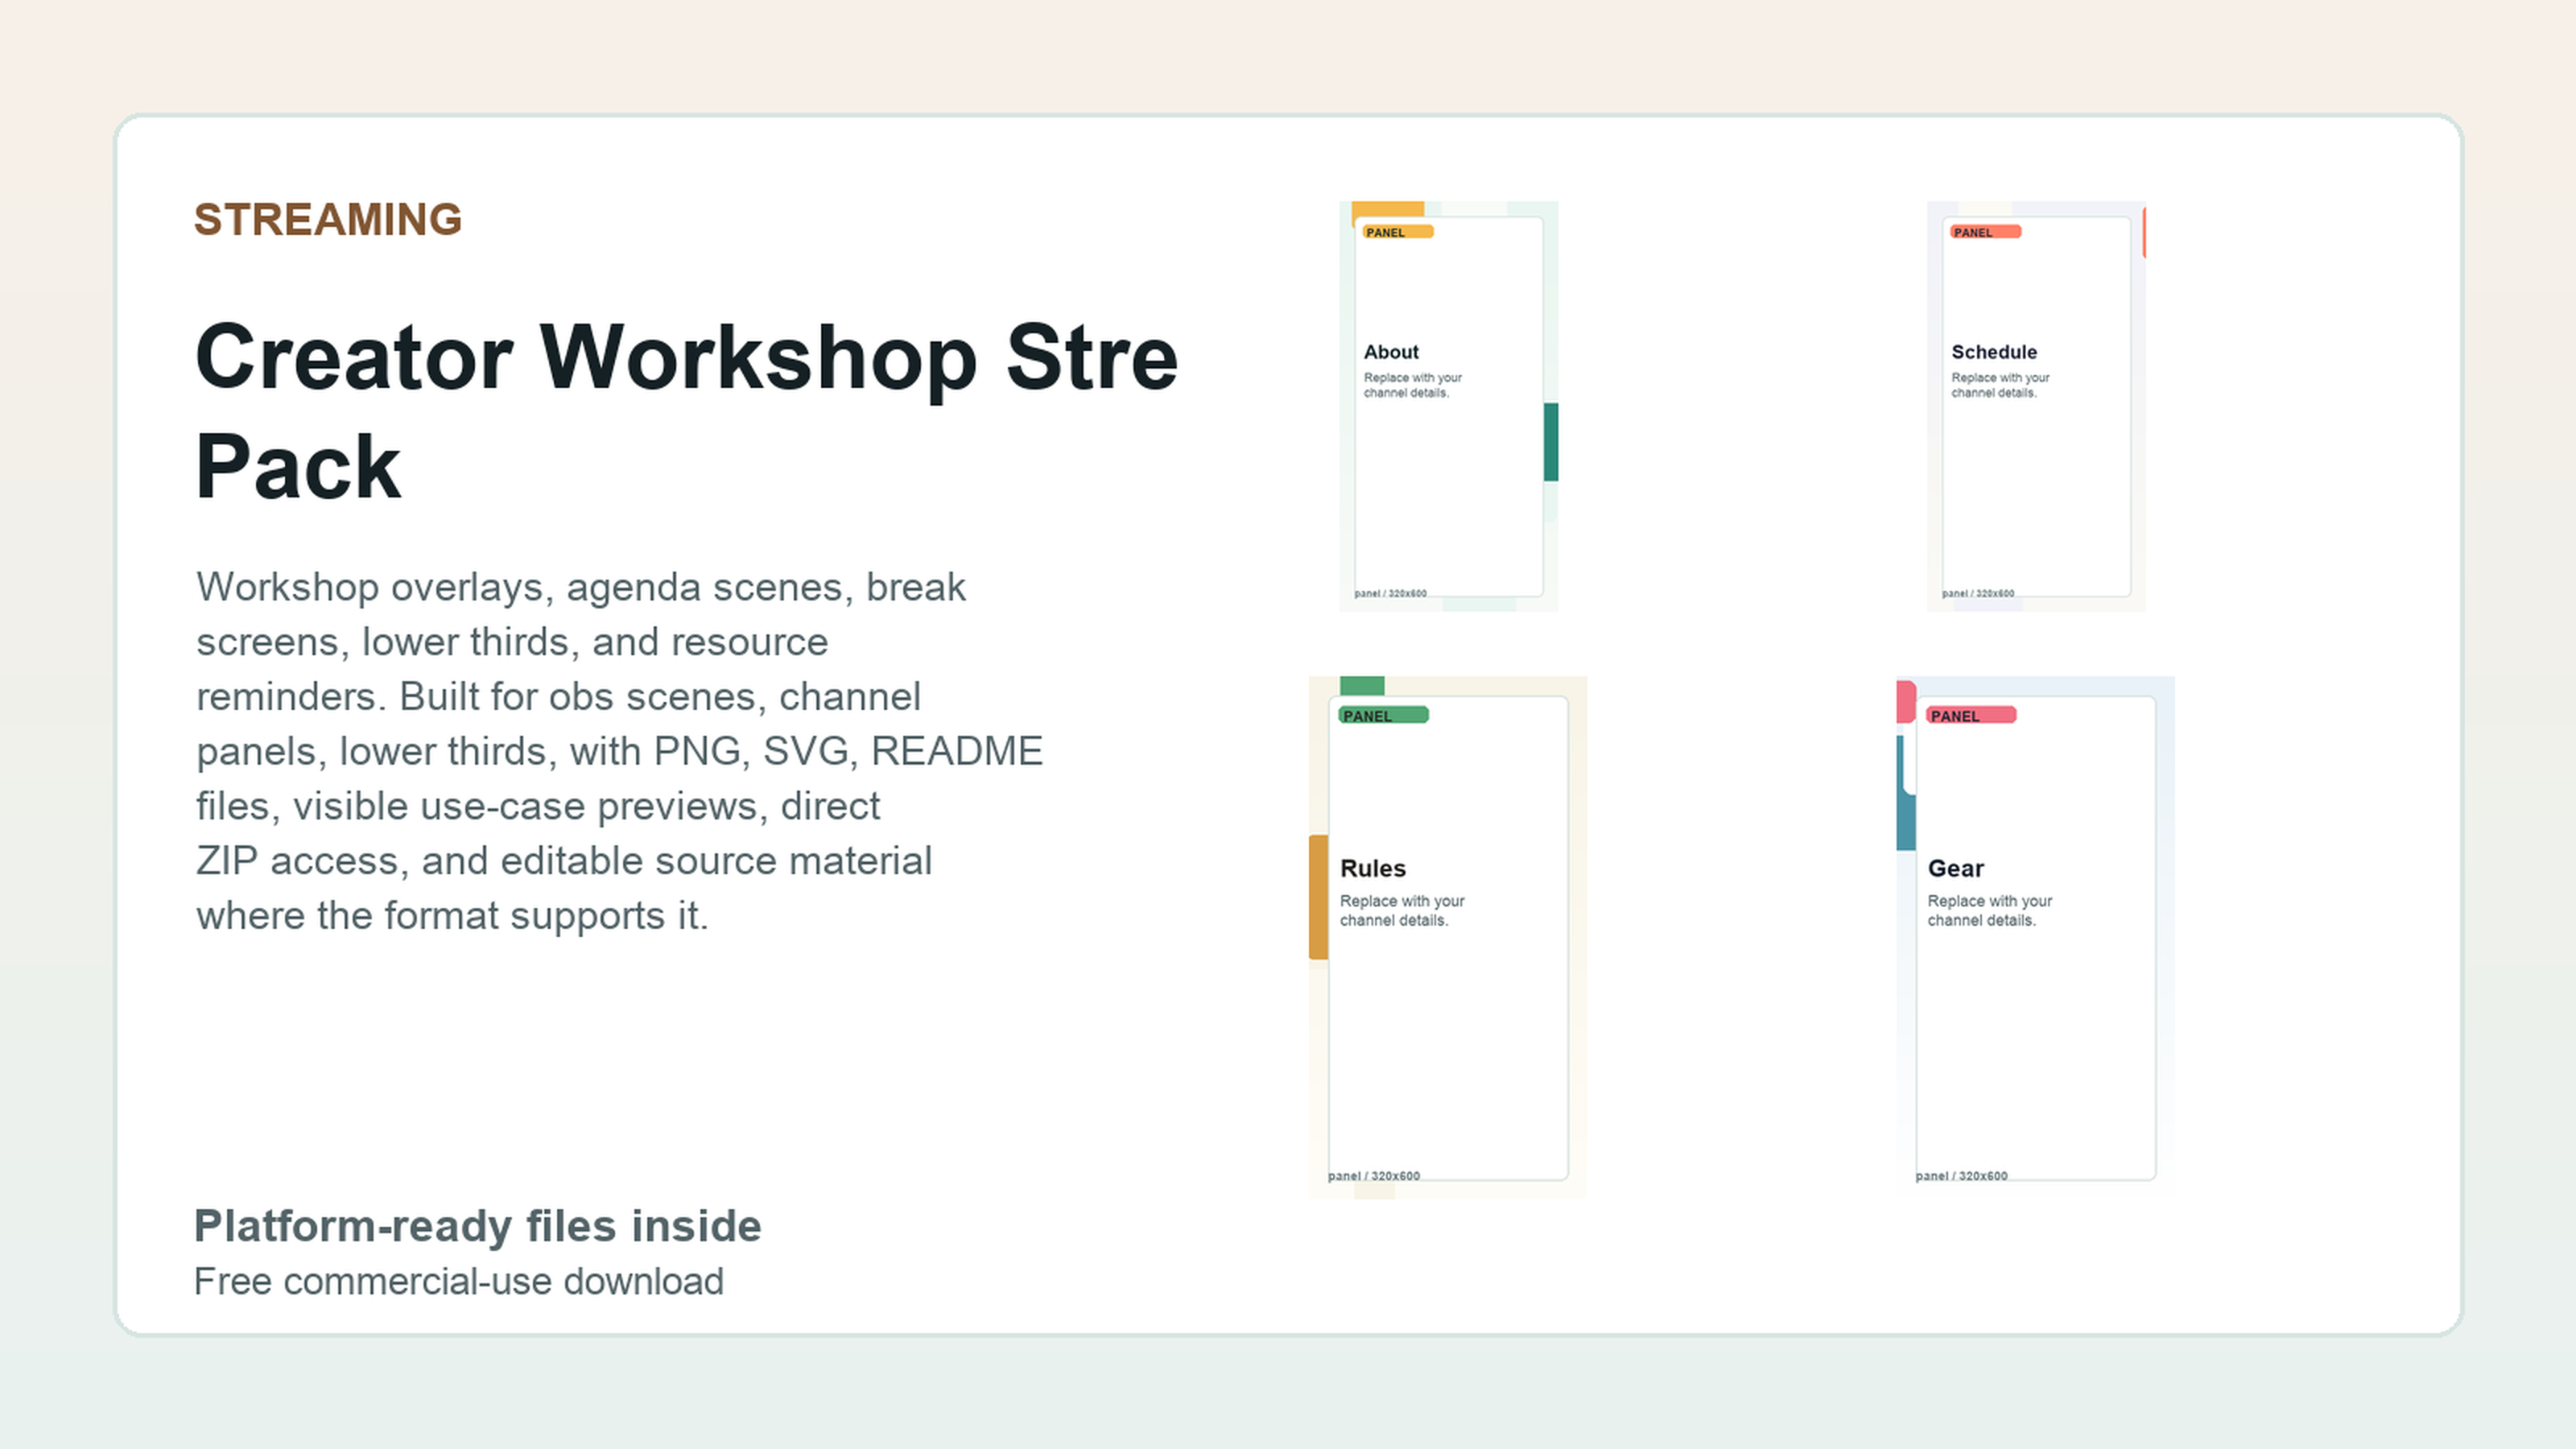The width and height of the screenshot is (2576, 1449).
Task: Click the 'Schedule' heading text
Action: point(1994,352)
